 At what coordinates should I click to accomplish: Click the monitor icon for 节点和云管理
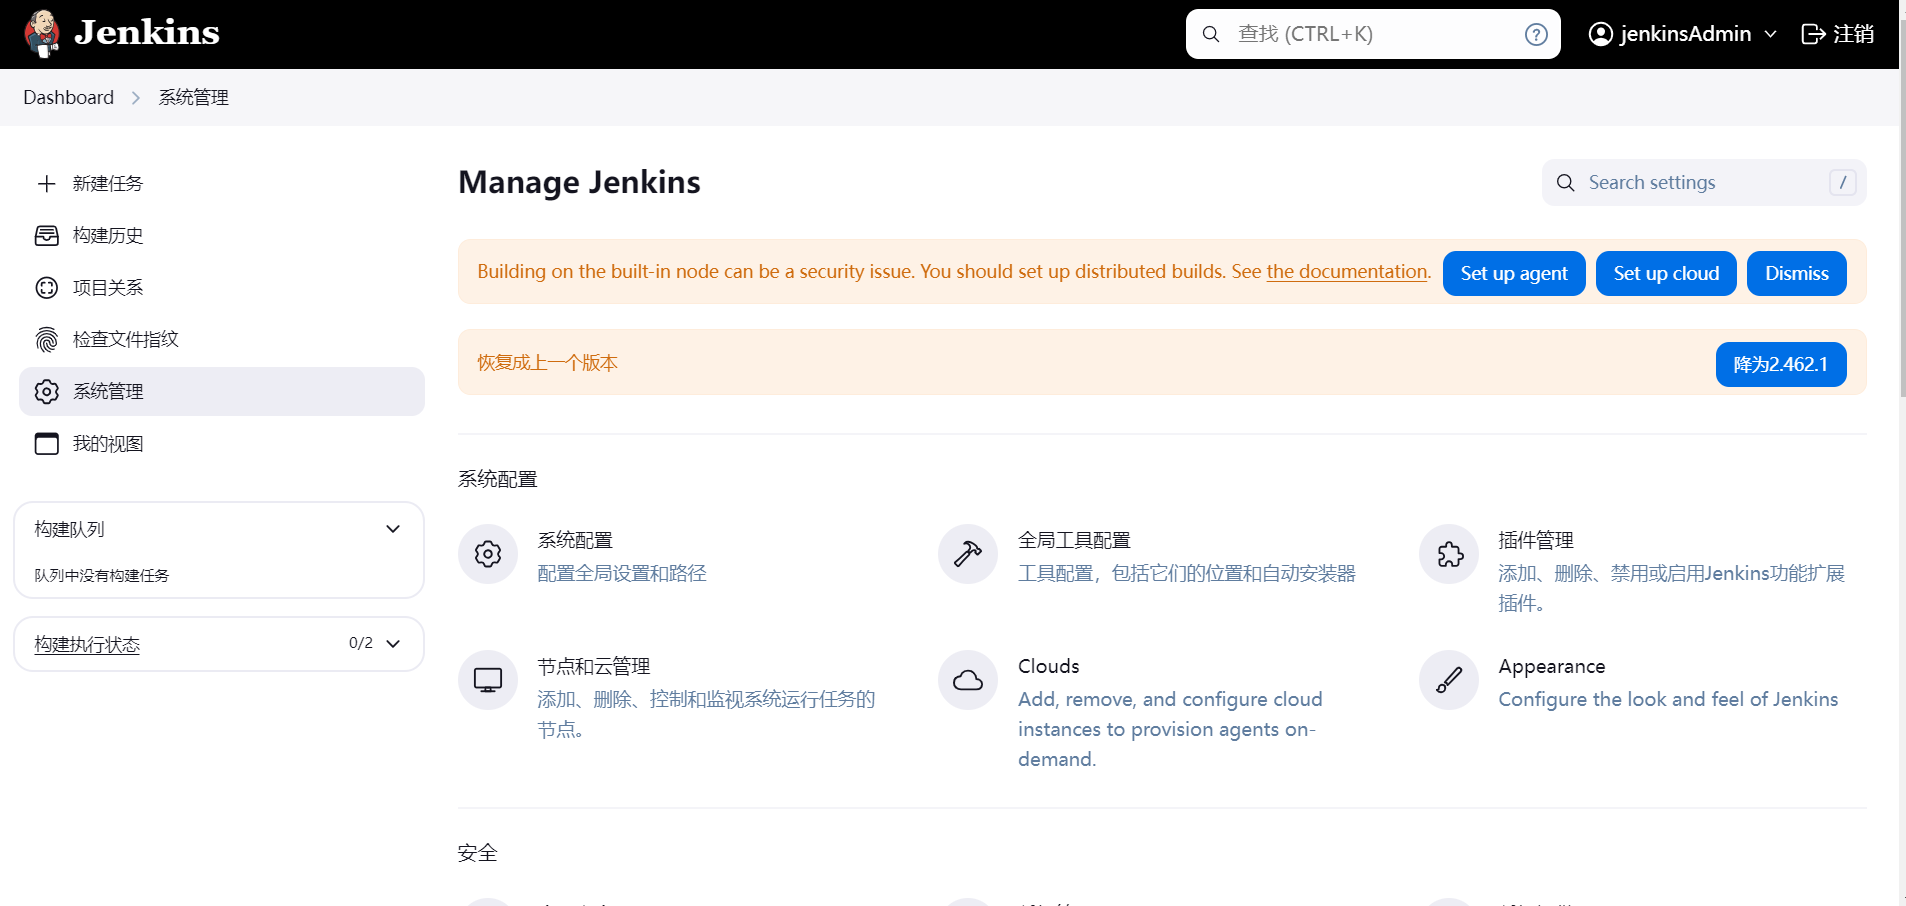pos(488,680)
